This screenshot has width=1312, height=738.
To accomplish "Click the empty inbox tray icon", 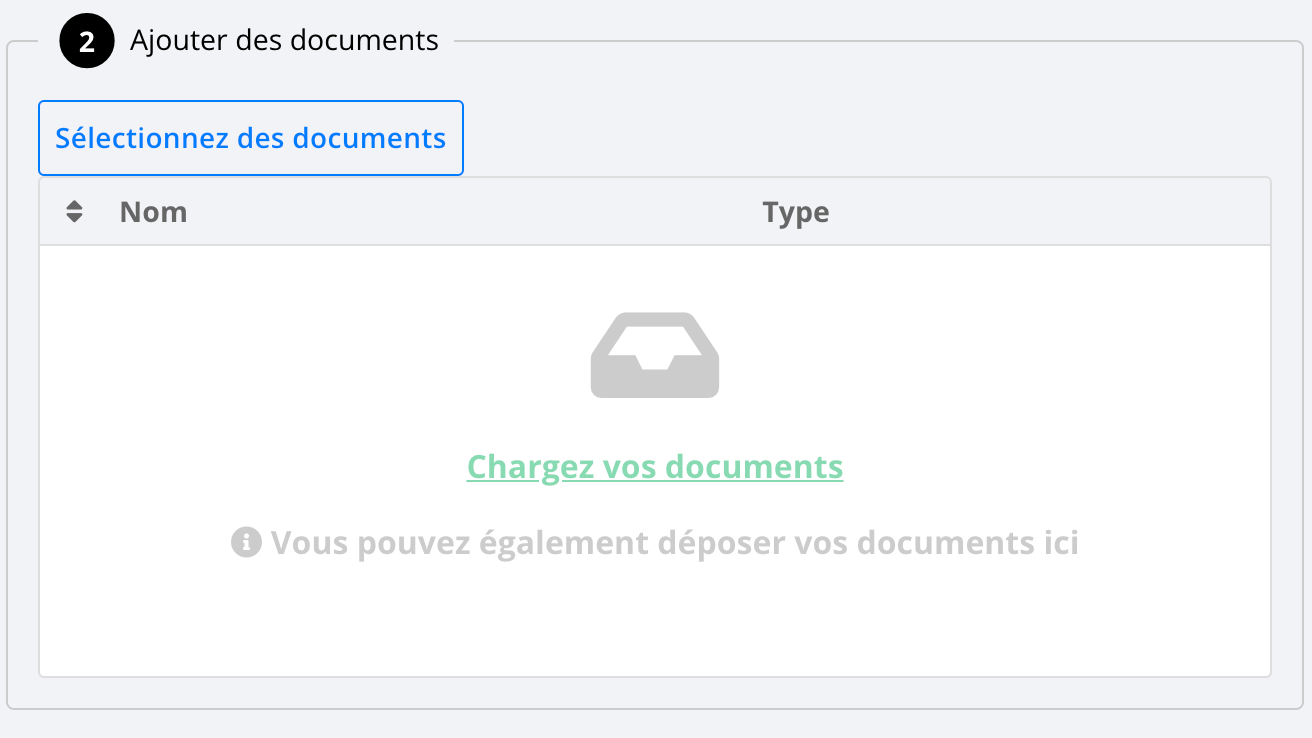I will point(655,355).
